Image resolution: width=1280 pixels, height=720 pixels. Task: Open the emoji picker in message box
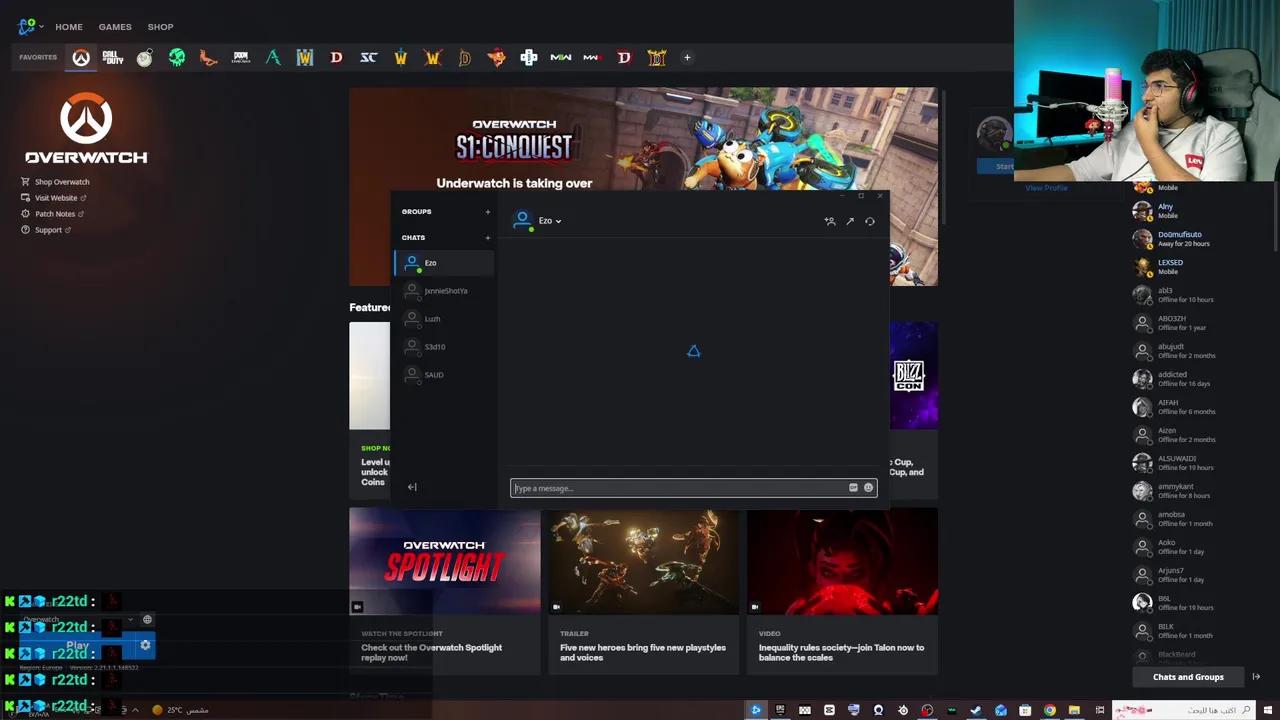pos(868,488)
